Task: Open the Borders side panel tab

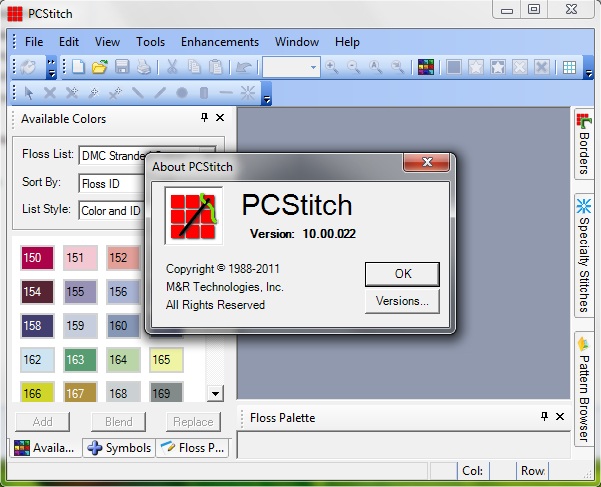Action: coord(584,144)
